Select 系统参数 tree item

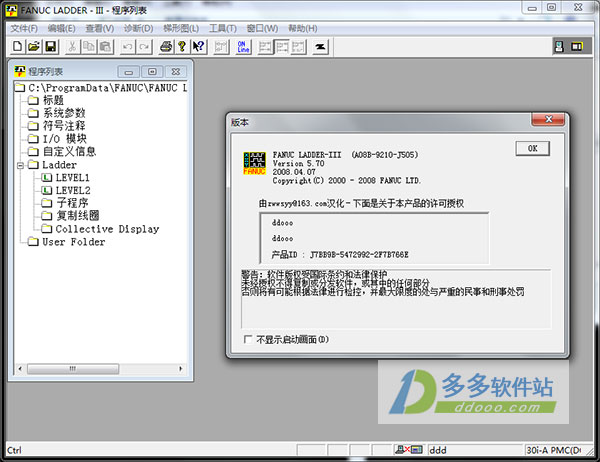tap(64, 113)
